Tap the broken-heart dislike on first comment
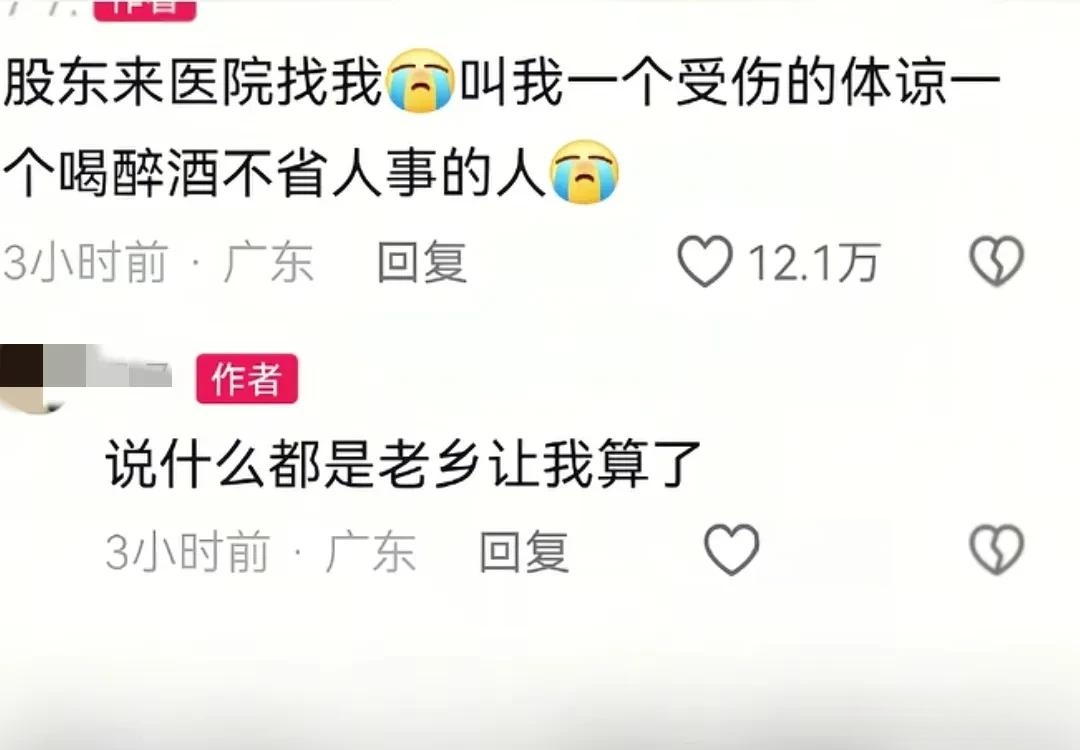Image resolution: width=1080 pixels, height=750 pixels. [997, 261]
